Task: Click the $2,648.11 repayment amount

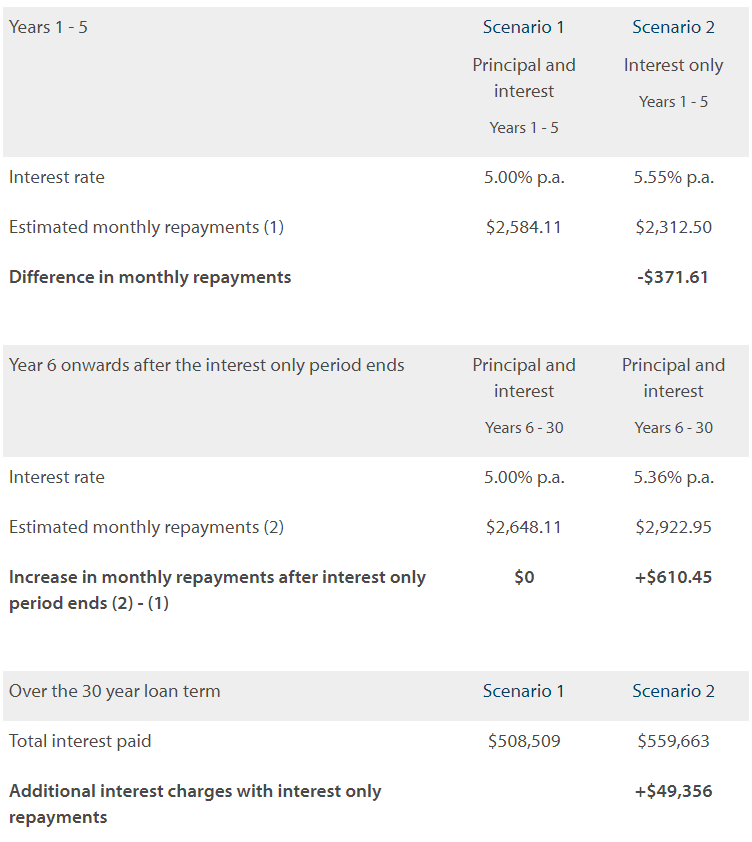Action: 524,527
